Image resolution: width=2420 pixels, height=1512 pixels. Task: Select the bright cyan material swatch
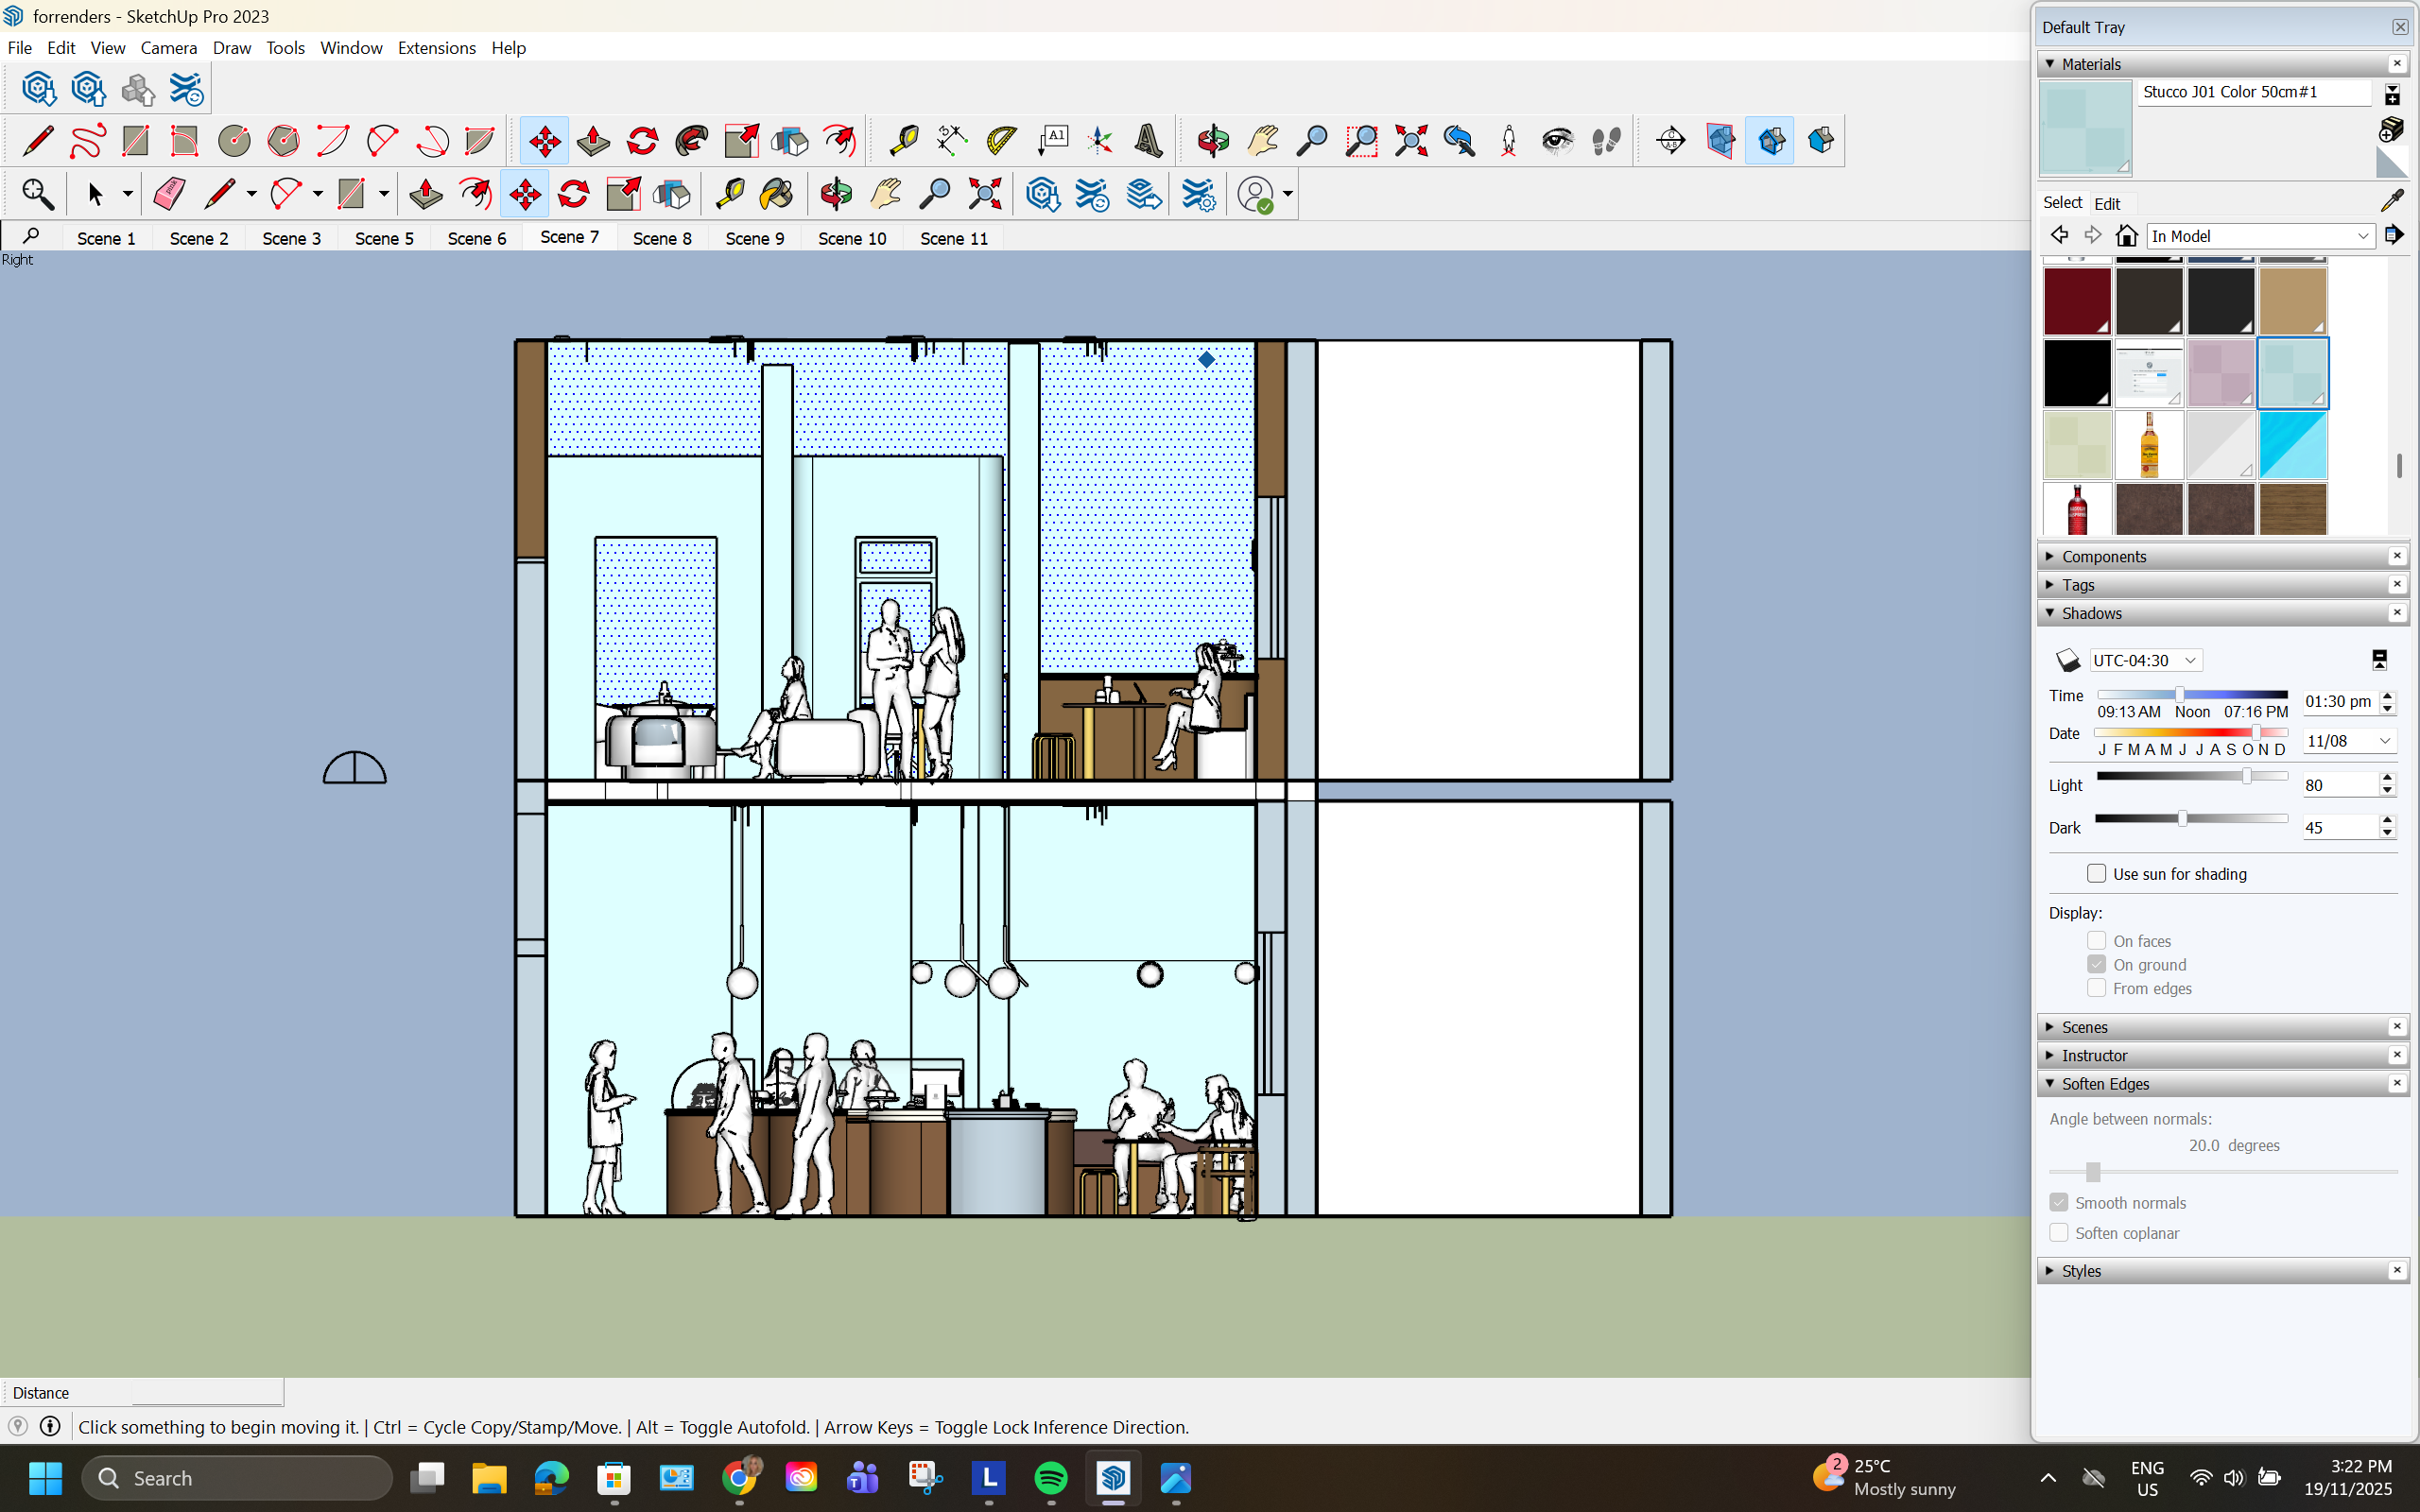coord(2292,445)
